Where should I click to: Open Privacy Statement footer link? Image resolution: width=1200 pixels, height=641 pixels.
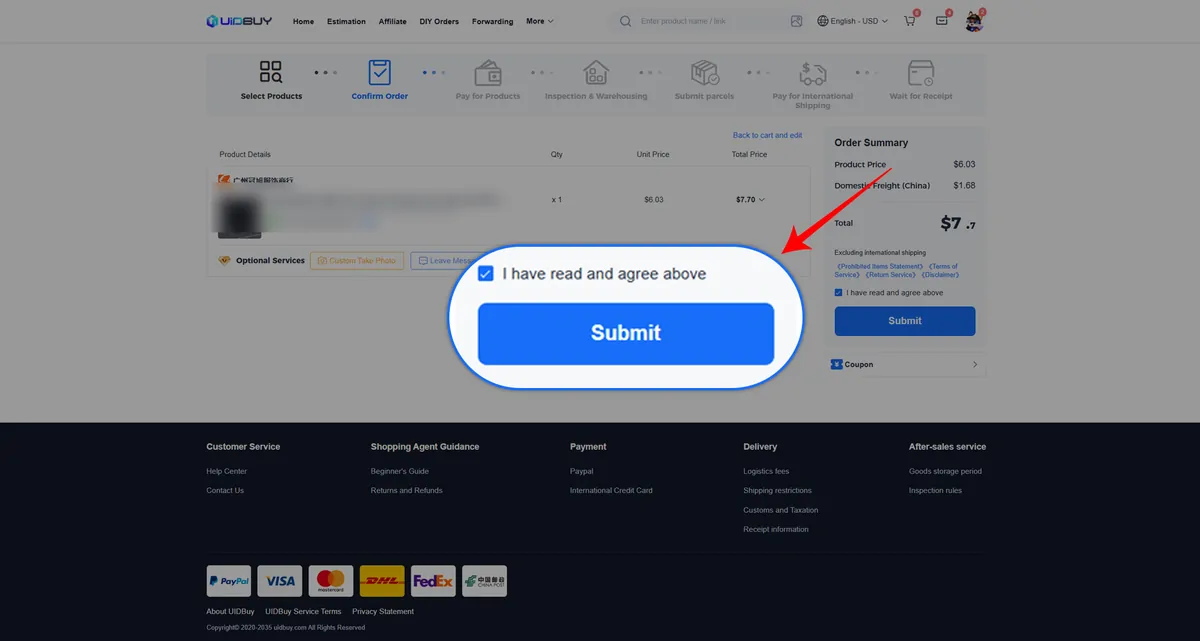point(383,611)
